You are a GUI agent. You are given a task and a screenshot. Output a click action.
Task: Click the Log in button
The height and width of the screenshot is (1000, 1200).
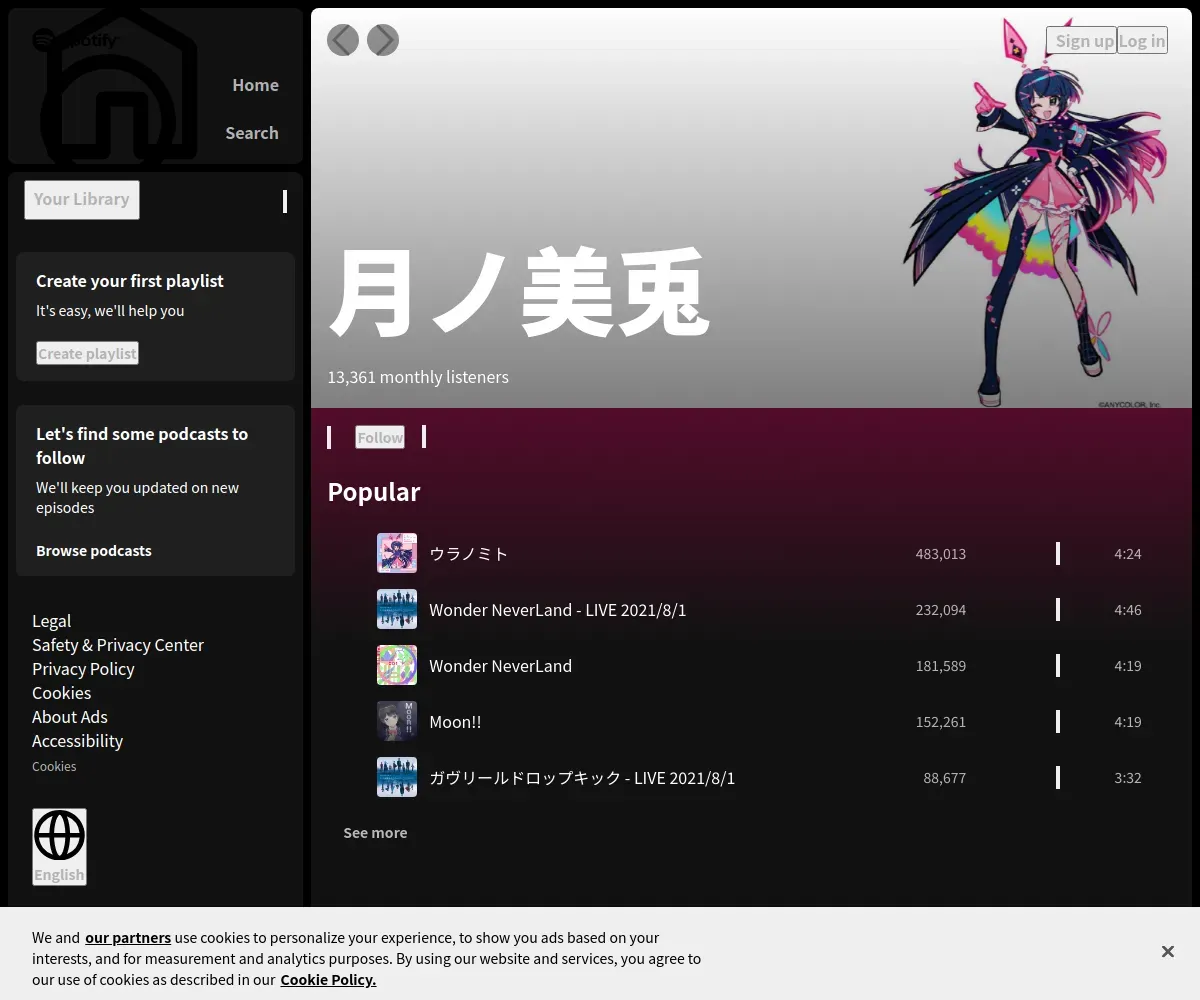click(1142, 40)
